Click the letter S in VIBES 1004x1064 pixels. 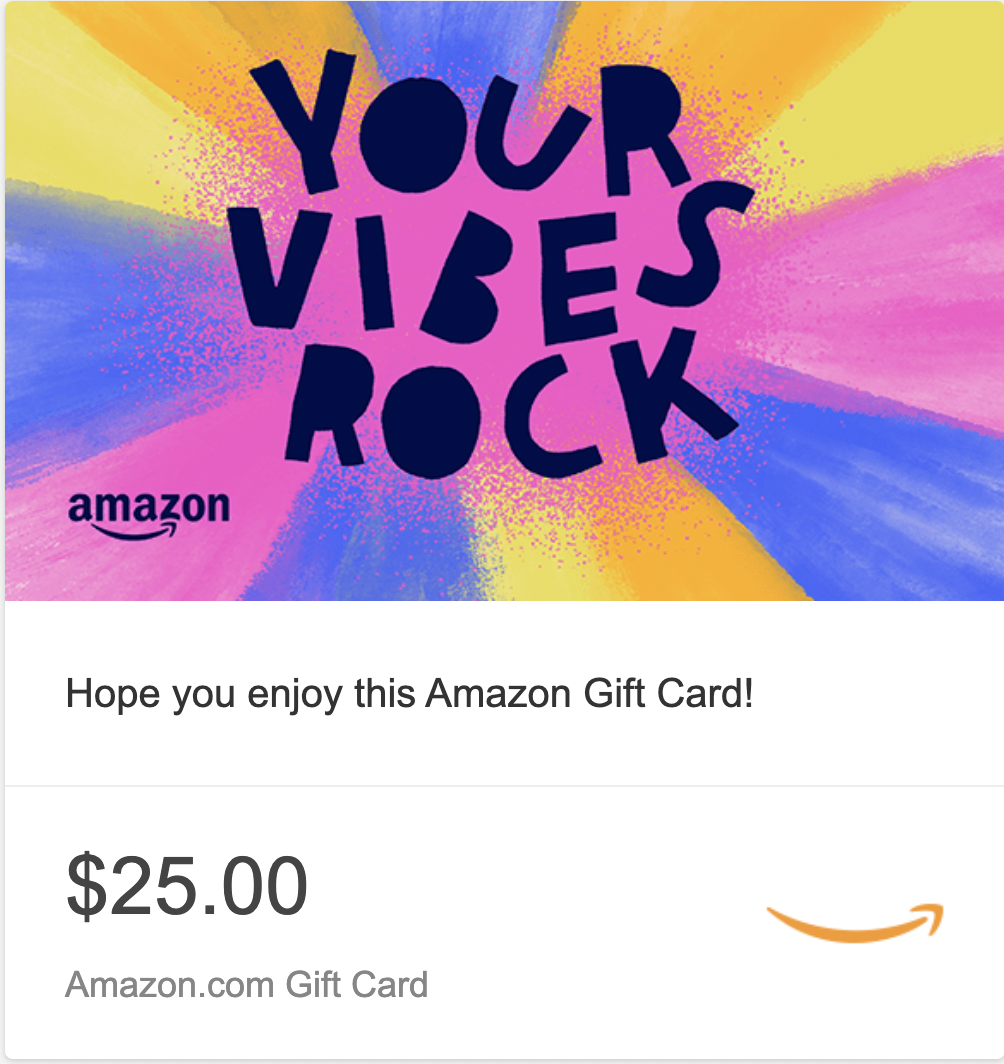695,249
